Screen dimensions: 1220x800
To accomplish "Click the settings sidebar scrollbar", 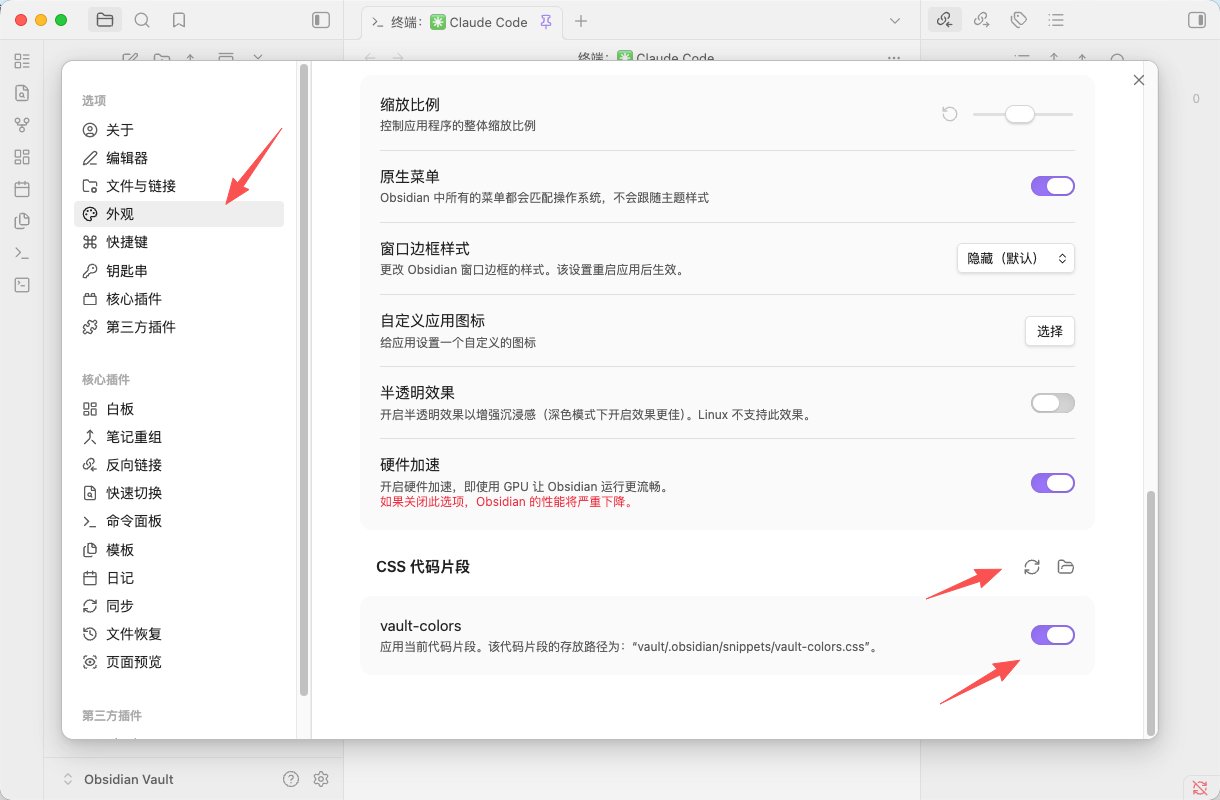I will tap(303, 380).
